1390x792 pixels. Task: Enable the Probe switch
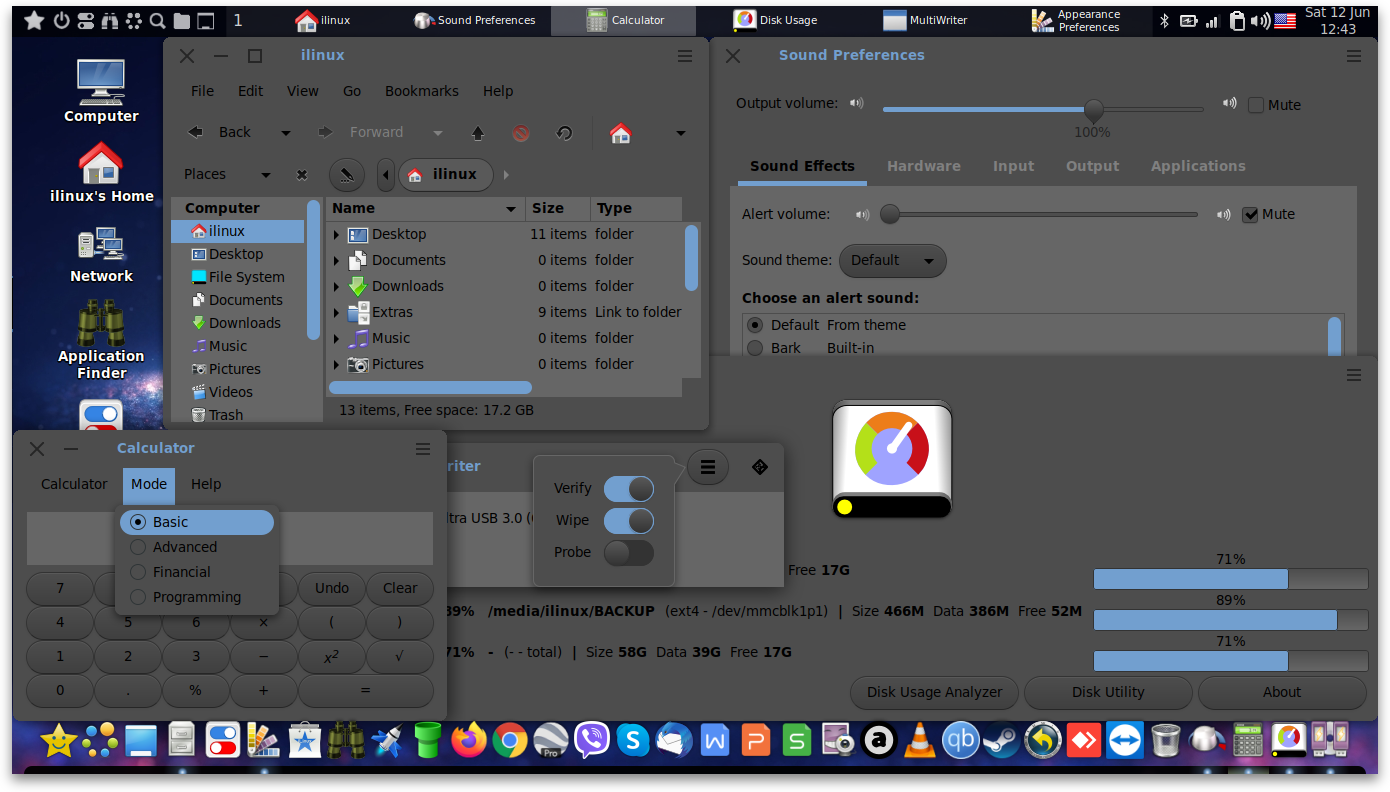point(629,552)
